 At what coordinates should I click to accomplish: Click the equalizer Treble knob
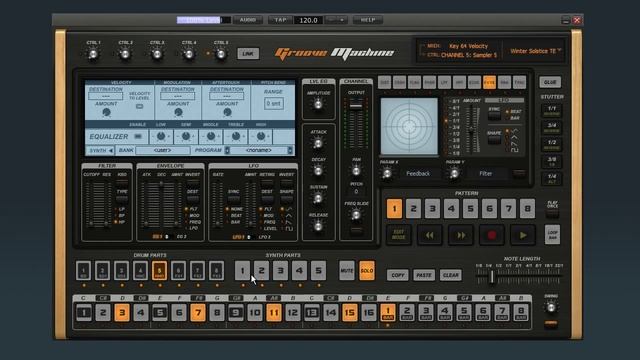pyautogui.click(x=236, y=136)
